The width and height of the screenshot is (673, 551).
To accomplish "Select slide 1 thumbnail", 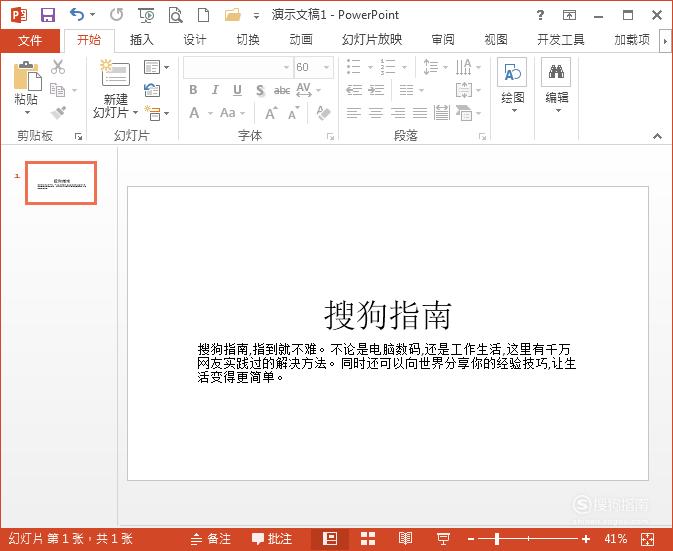I will [x=61, y=183].
